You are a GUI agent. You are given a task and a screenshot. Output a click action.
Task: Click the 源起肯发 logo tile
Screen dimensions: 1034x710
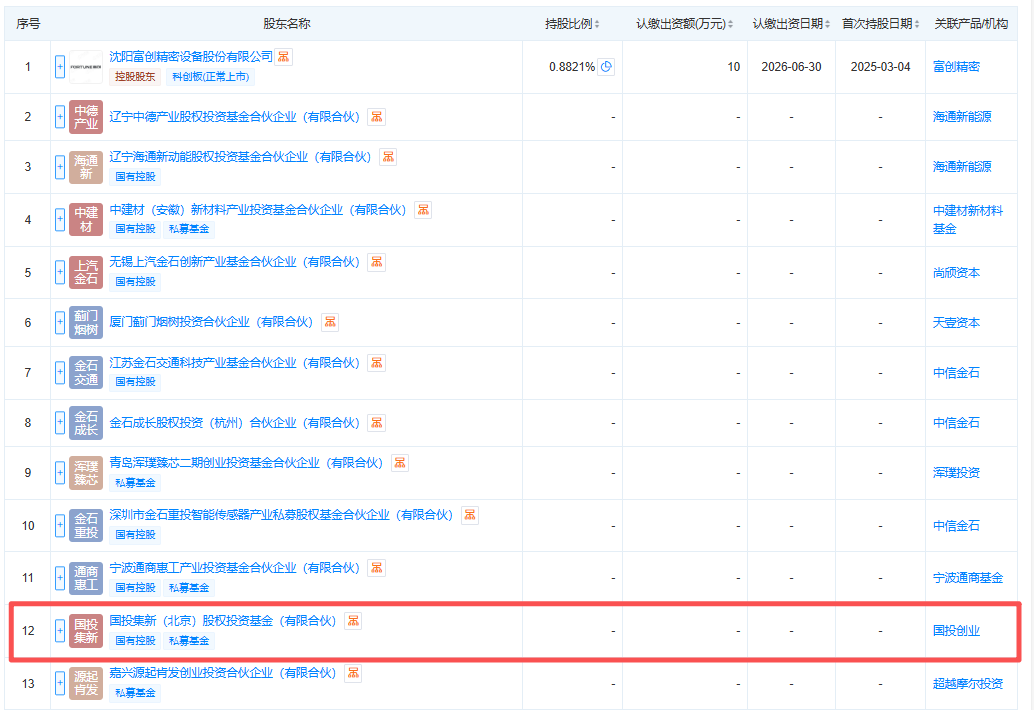pyautogui.click(x=86, y=684)
